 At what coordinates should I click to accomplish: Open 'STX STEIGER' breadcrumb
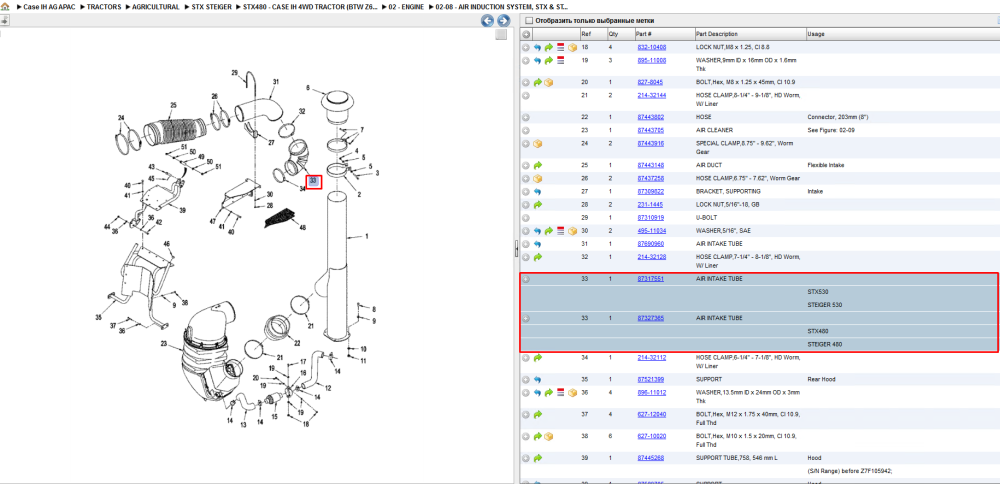pos(212,7)
